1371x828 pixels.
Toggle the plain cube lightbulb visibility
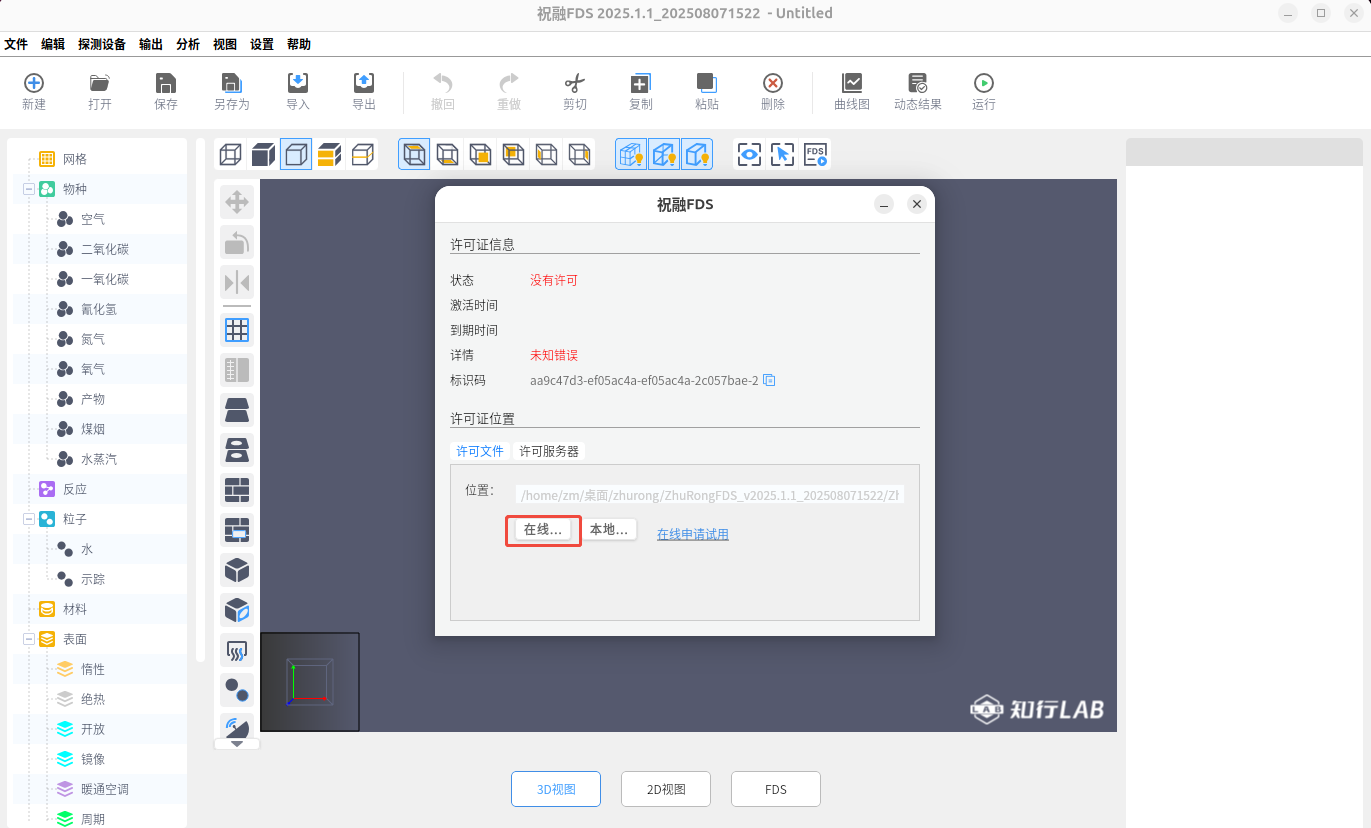pyautogui.click(x=697, y=154)
